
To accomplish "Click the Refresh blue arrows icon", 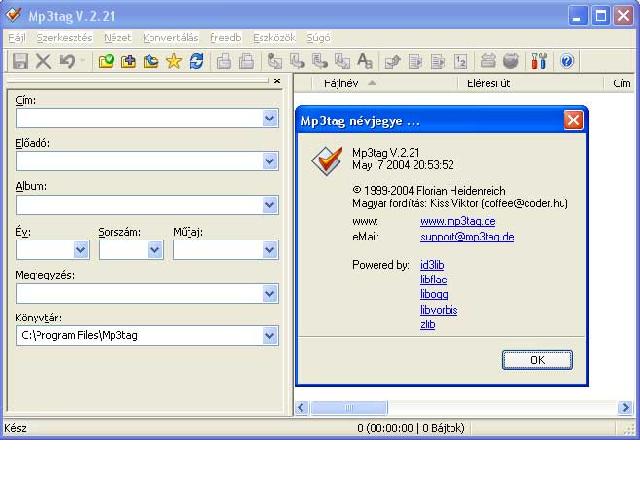I will 197,61.
